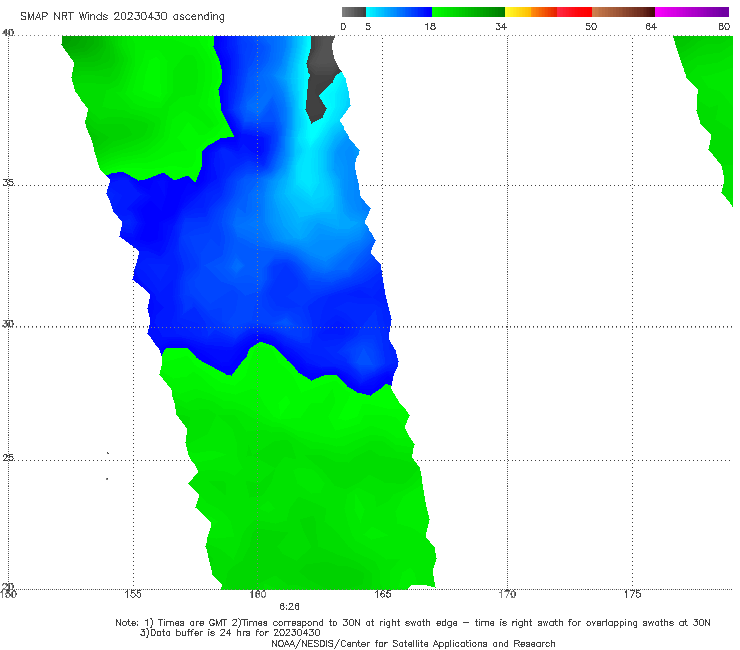Click longitude label '150' at the bottom left
This screenshot has height=650, width=740.
point(8,594)
